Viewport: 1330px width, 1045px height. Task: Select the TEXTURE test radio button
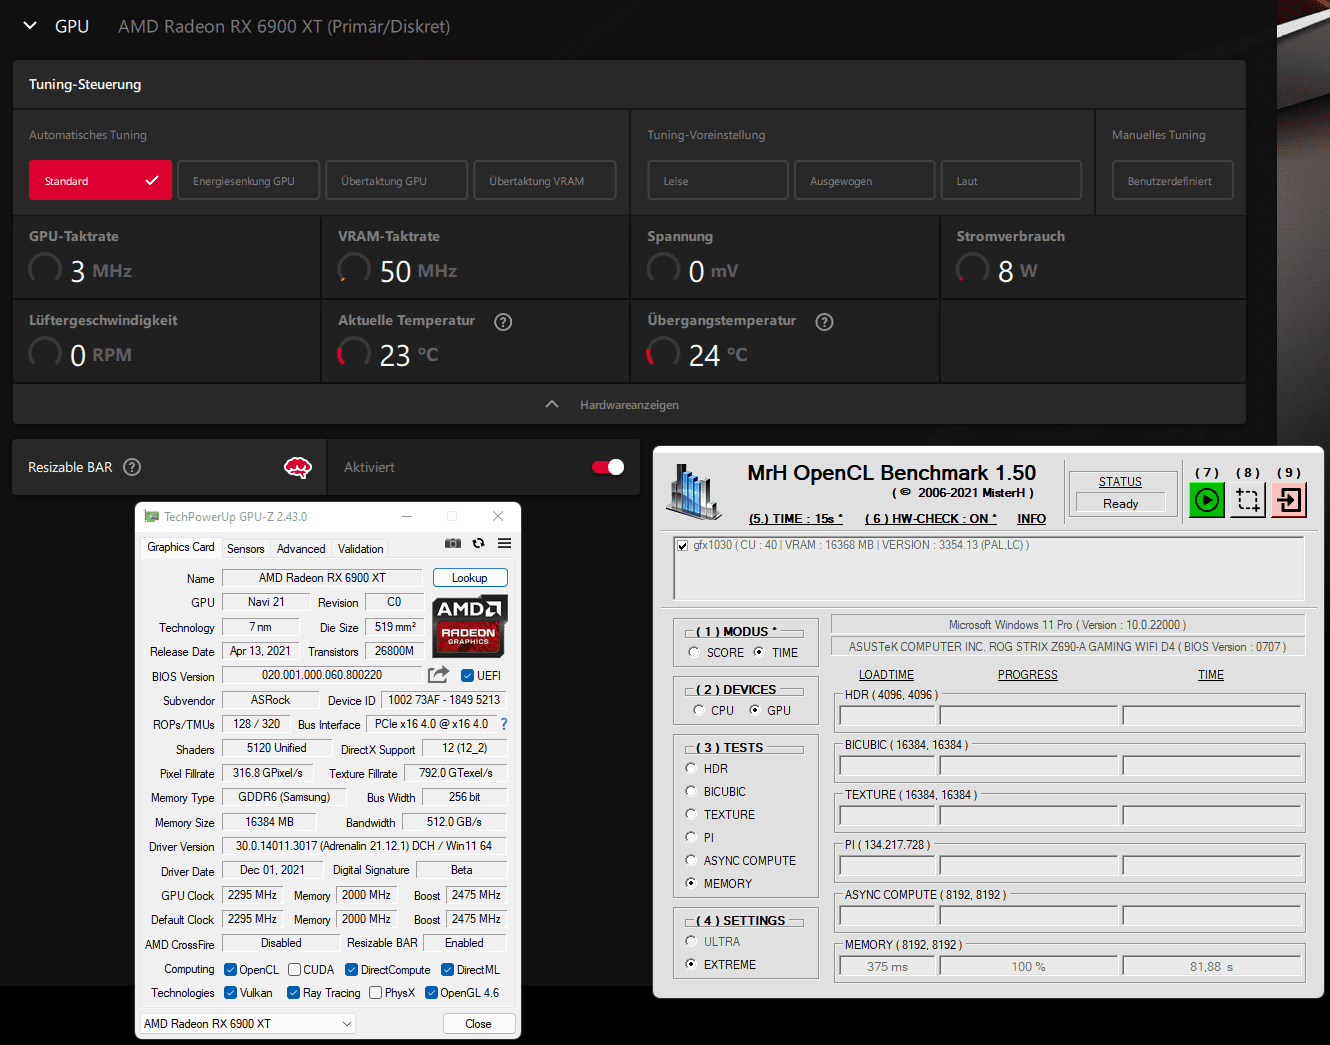pos(691,814)
